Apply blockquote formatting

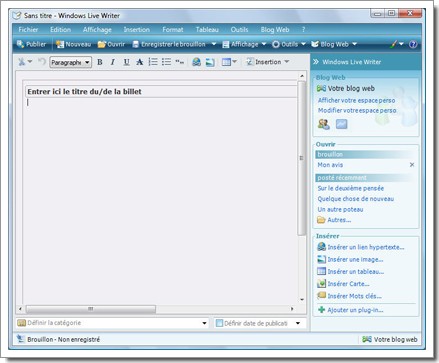(x=180, y=62)
